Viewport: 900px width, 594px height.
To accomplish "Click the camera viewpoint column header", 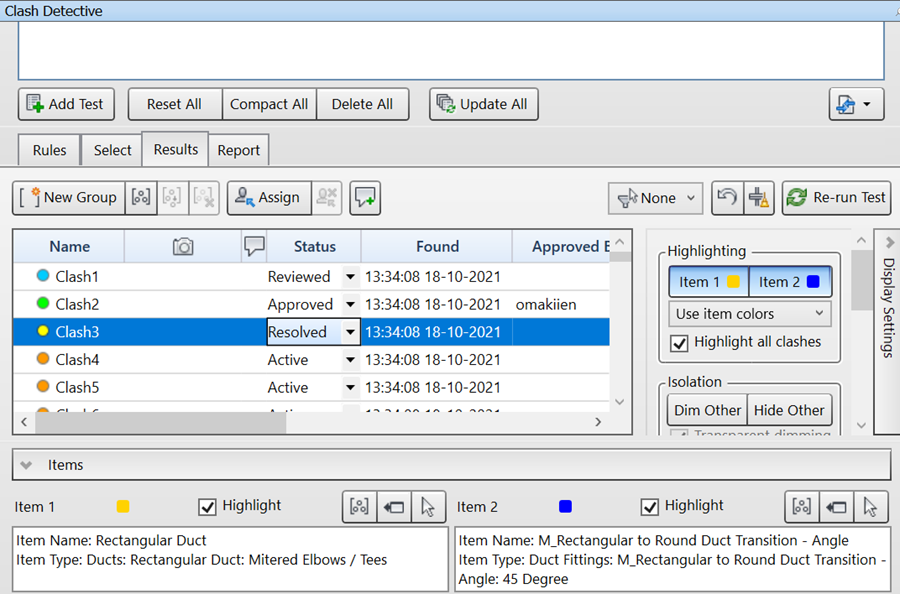I will 183,246.
